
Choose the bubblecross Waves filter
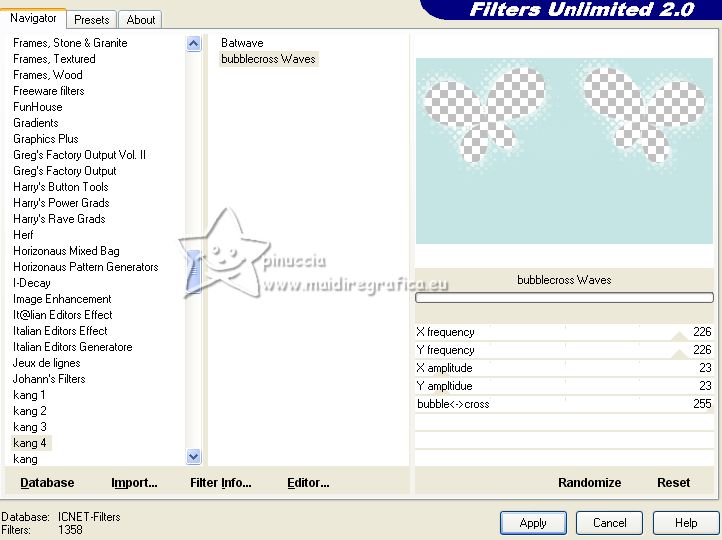point(268,59)
